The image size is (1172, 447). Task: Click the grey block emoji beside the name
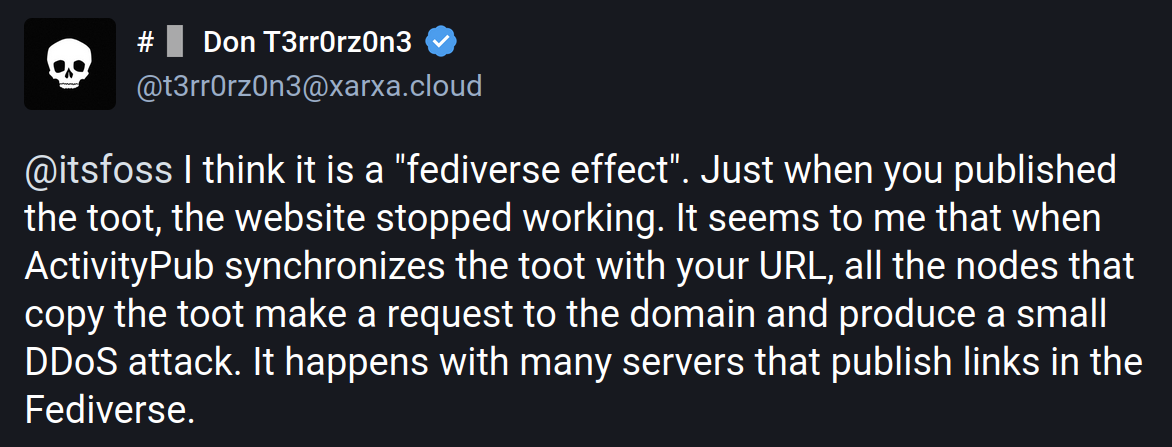coord(175,43)
